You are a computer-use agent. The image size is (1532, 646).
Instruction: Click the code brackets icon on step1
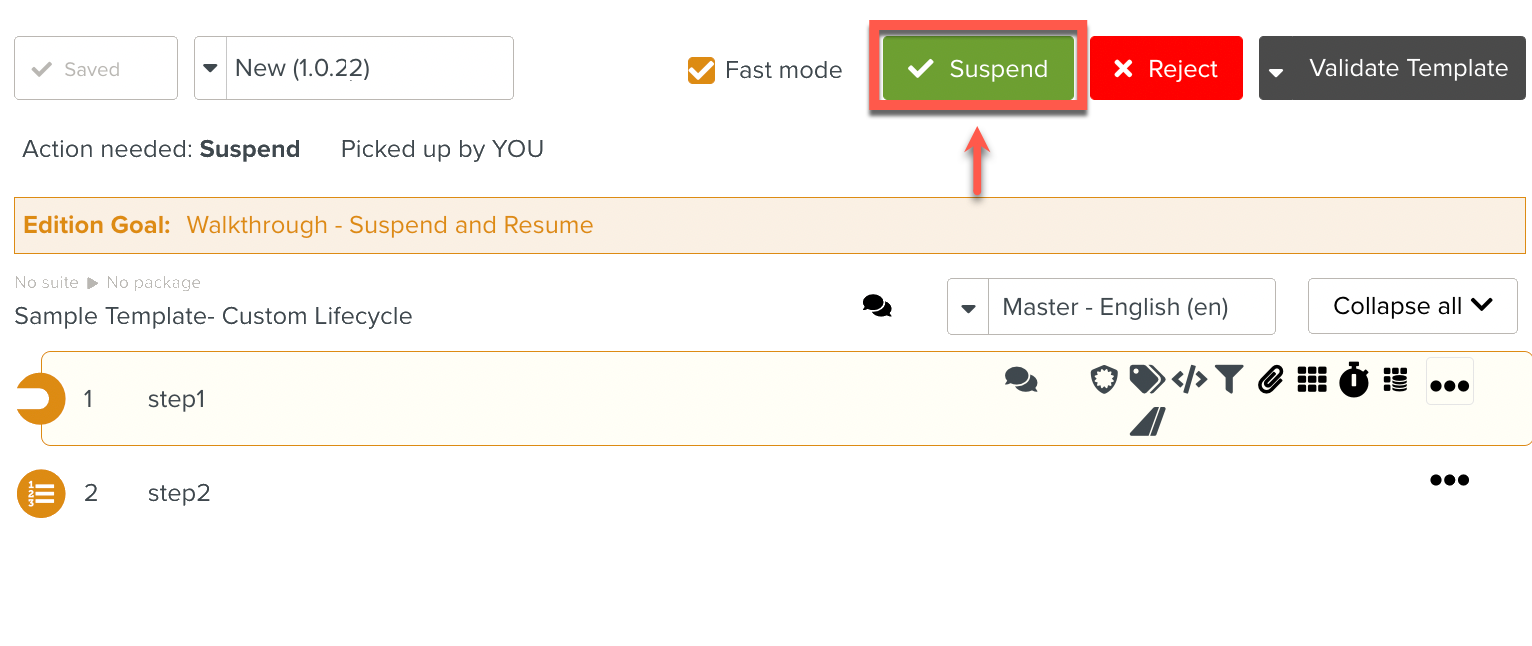1189,380
